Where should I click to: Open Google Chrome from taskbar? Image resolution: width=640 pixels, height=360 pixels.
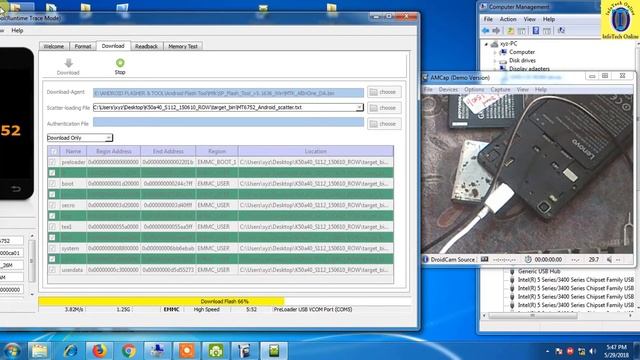(x=129, y=351)
